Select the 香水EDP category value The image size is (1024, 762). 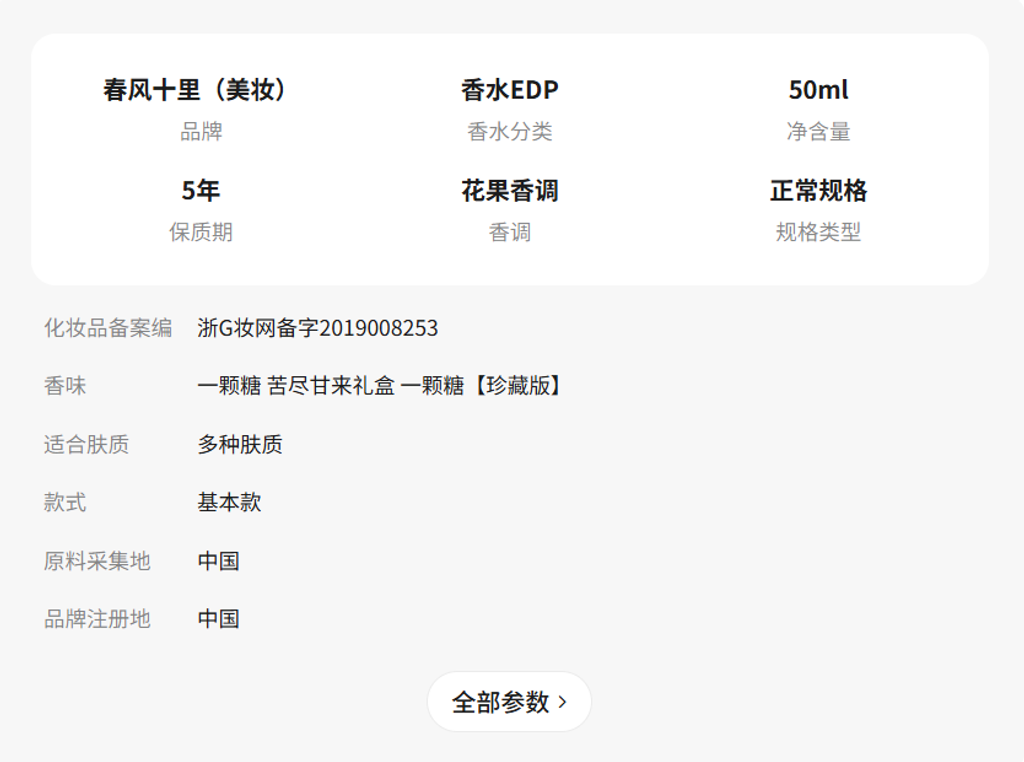click(x=509, y=90)
